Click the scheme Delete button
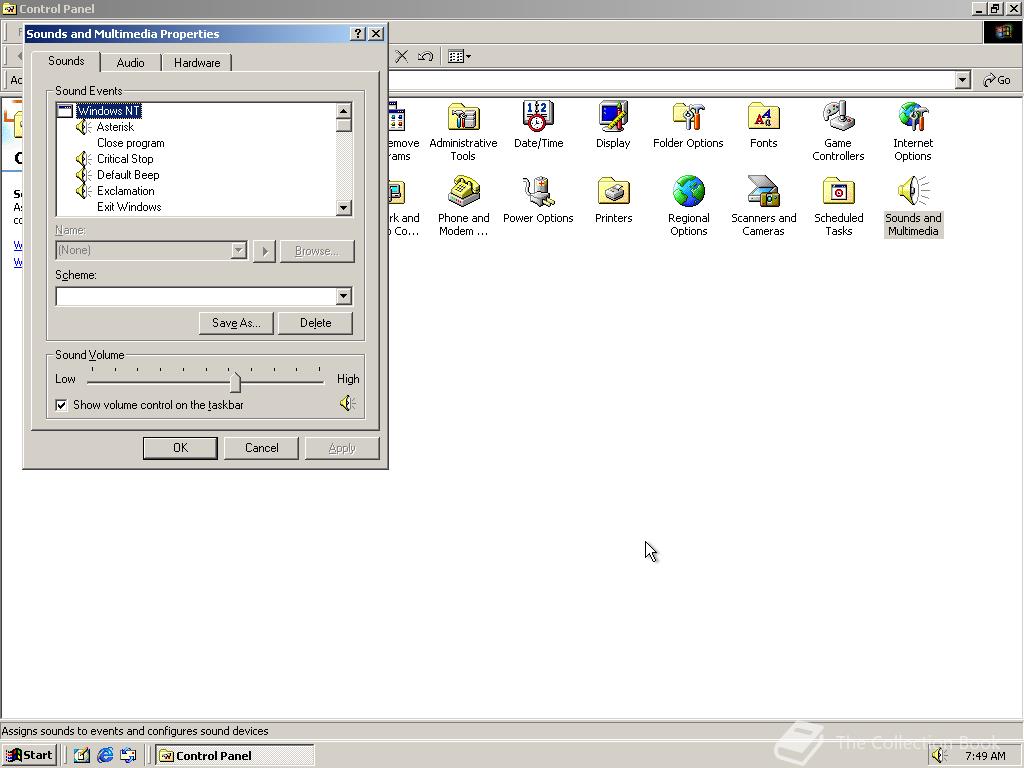The height and width of the screenshot is (768, 1024). pyautogui.click(x=315, y=323)
